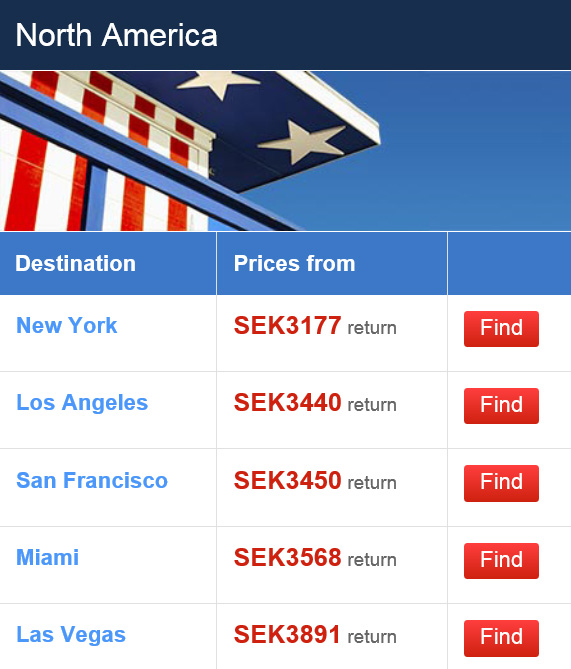
Task: Open the Miami destination link
Action: click(47, 557)
